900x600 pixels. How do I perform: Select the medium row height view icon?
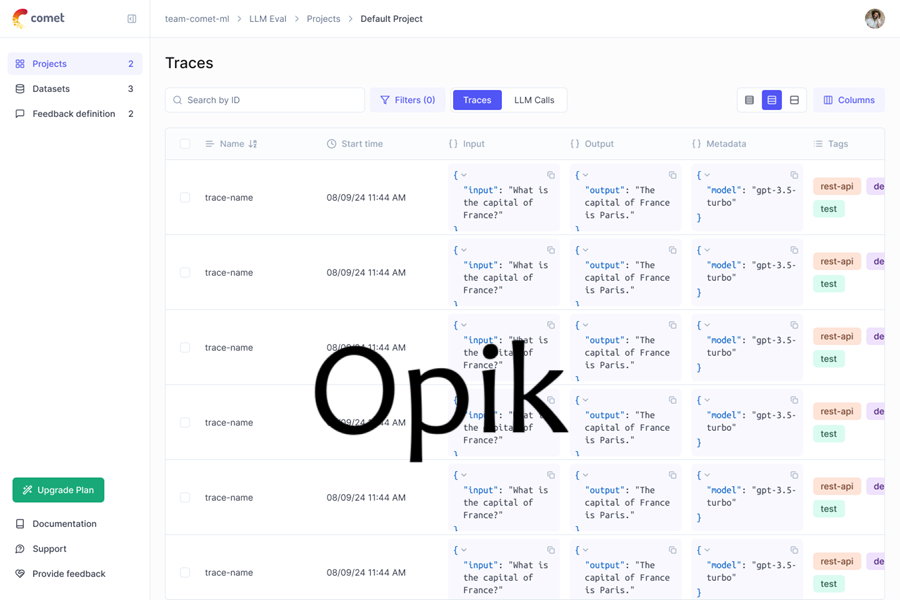pos(772,100)
